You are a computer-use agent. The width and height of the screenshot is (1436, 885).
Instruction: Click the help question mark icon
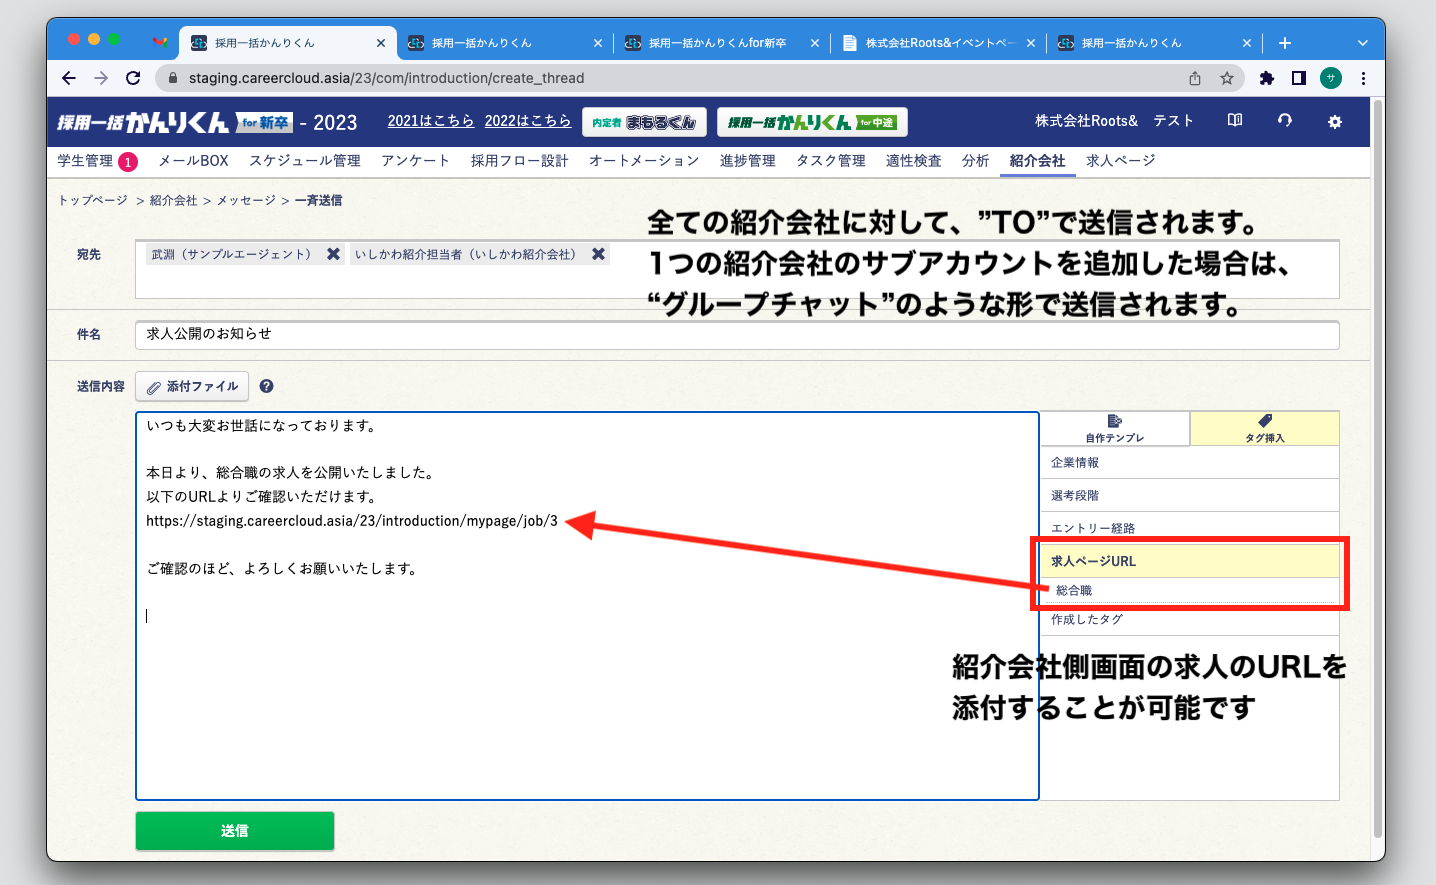(x=267, y=386)
